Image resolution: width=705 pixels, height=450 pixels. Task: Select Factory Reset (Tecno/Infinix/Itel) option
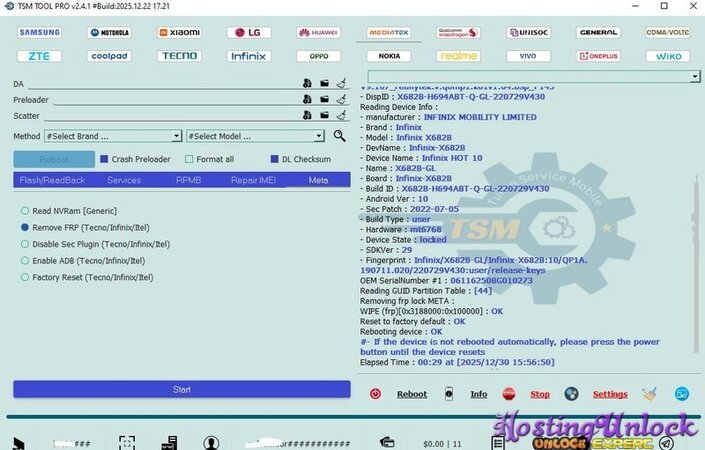click(23, 277)
